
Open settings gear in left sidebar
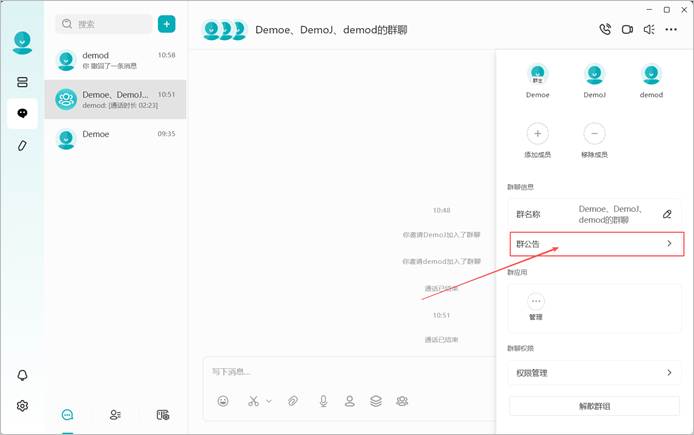pos(22,405)
